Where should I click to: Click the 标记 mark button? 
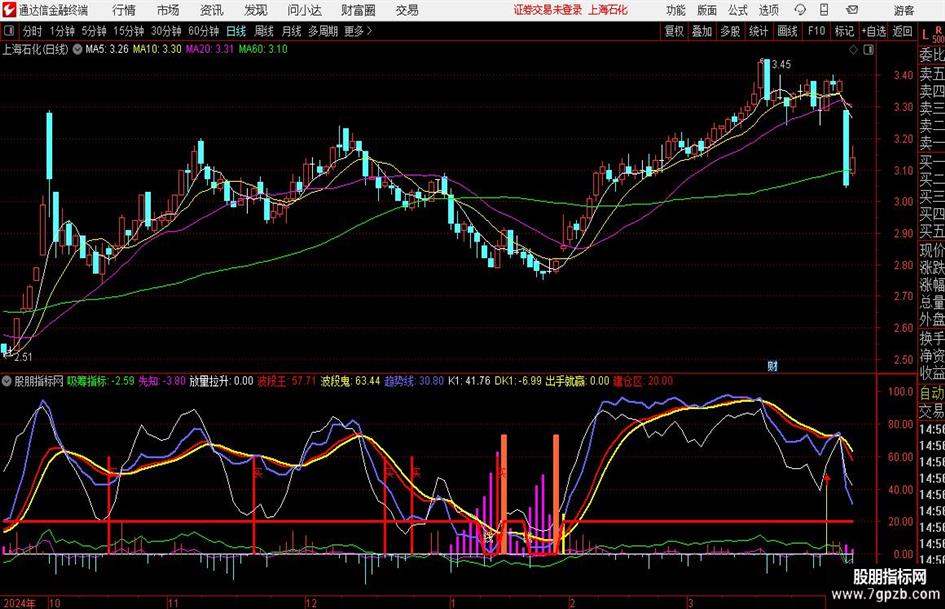point(844,31)
